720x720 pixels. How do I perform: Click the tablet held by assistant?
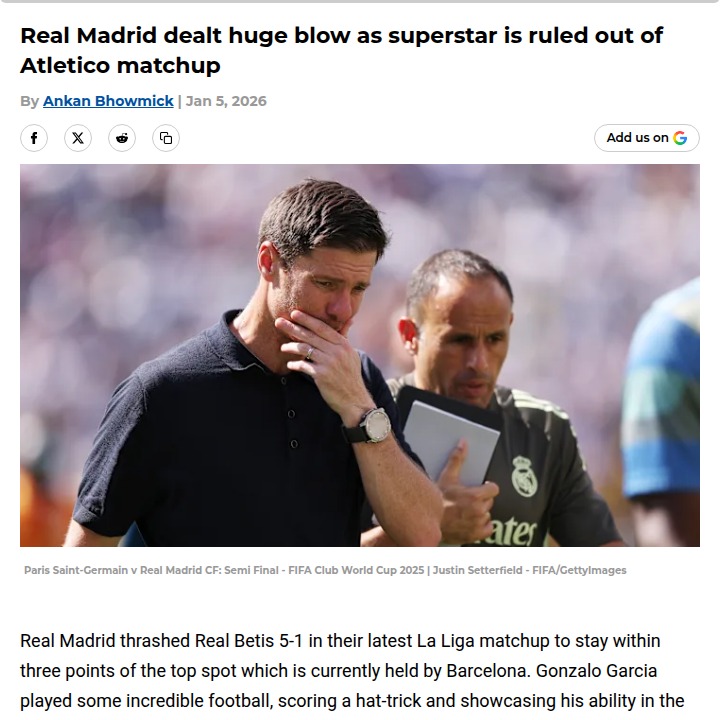click(x=449, y=442)
